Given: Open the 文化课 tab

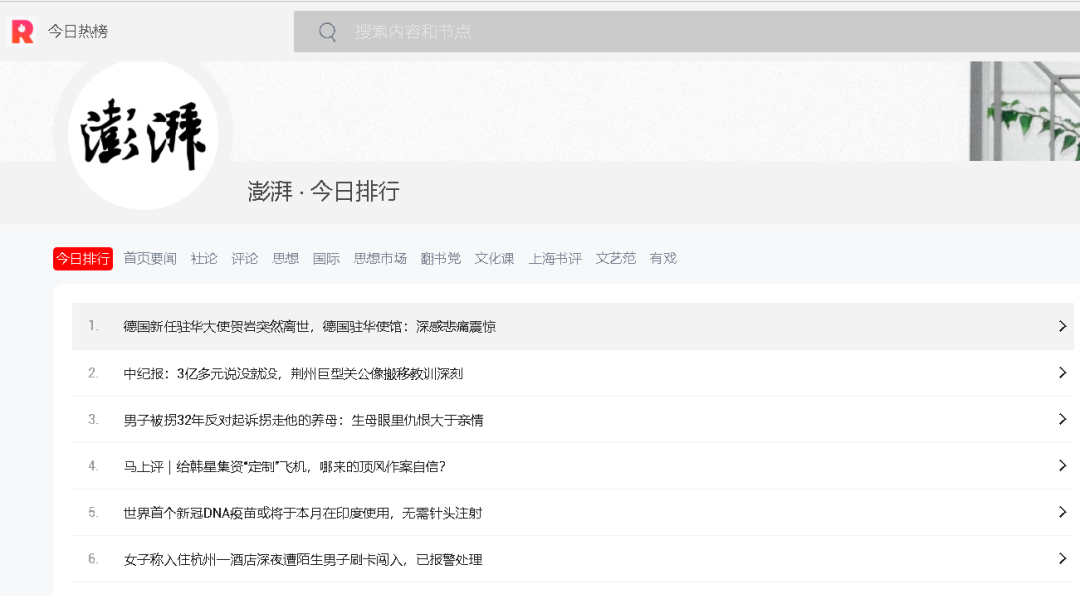Looking at the screenshot, I should pos(495,258).
